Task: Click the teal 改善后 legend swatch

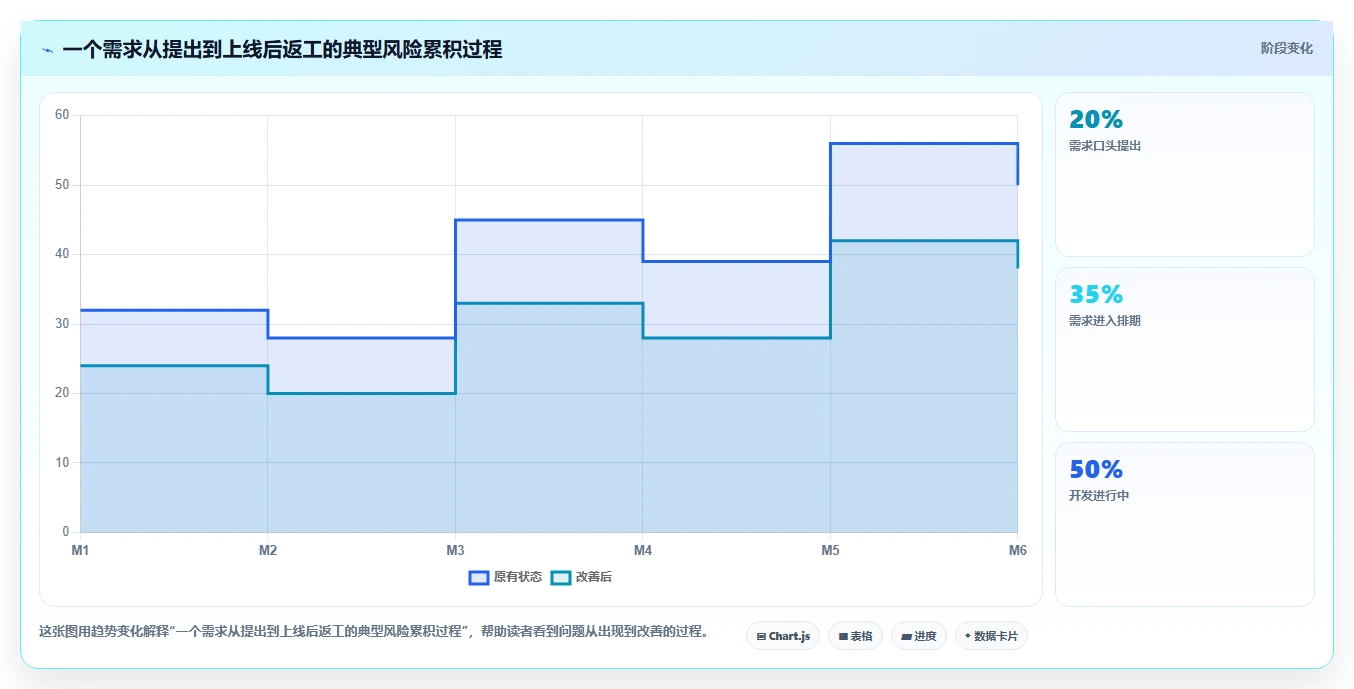Action: tap(561, 577)
